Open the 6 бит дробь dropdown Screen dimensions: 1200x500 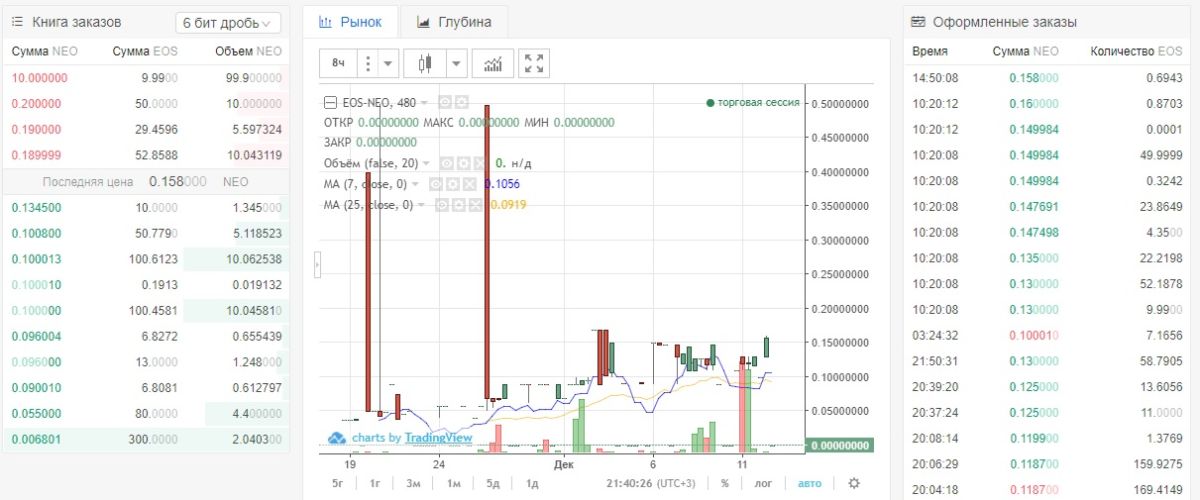(x=228, y=23)
